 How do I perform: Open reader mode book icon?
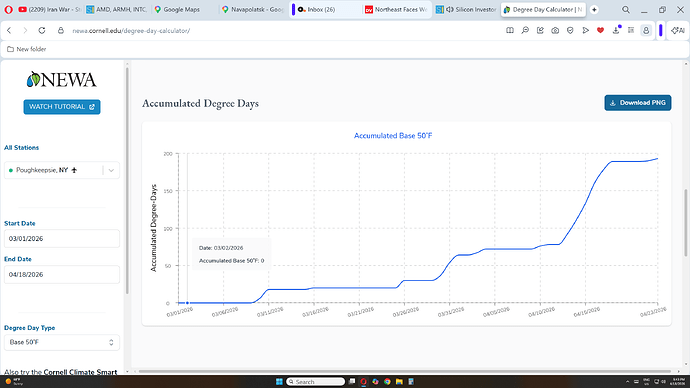pyautogui.click(x=510, y=30)
